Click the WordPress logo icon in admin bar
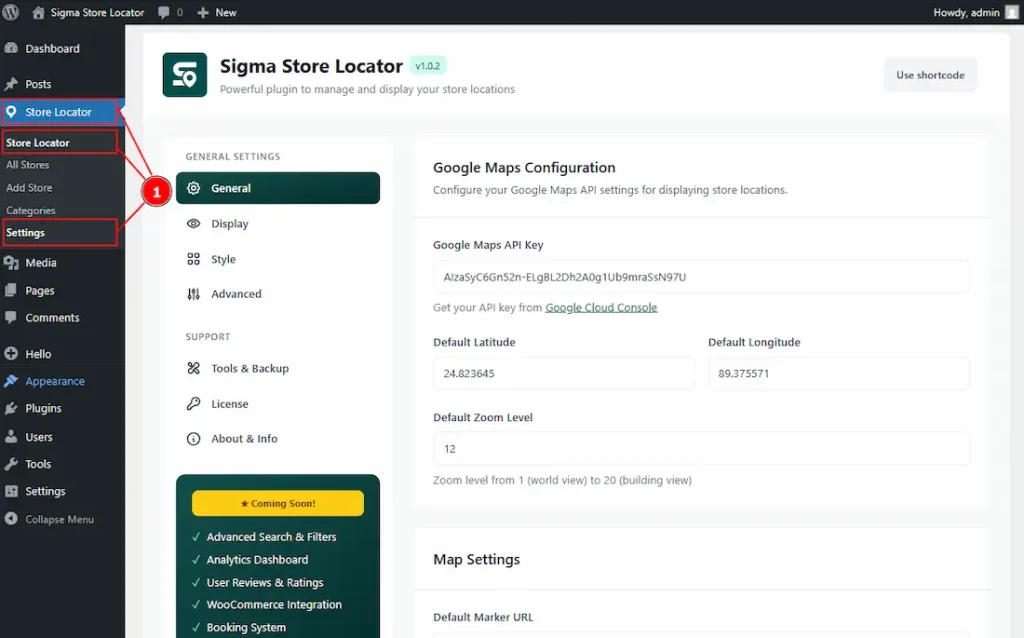 point(10,12)
